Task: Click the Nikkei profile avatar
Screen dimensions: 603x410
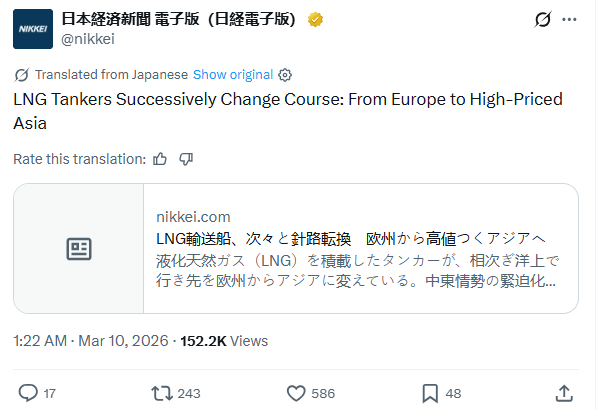Action: (x=32, y=28)
